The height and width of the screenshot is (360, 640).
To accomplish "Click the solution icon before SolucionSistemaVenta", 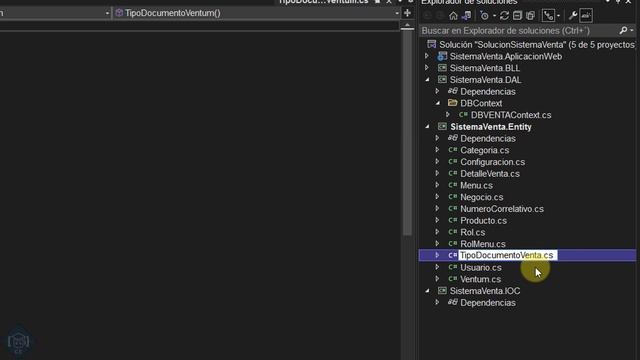I will pos(431,44).
